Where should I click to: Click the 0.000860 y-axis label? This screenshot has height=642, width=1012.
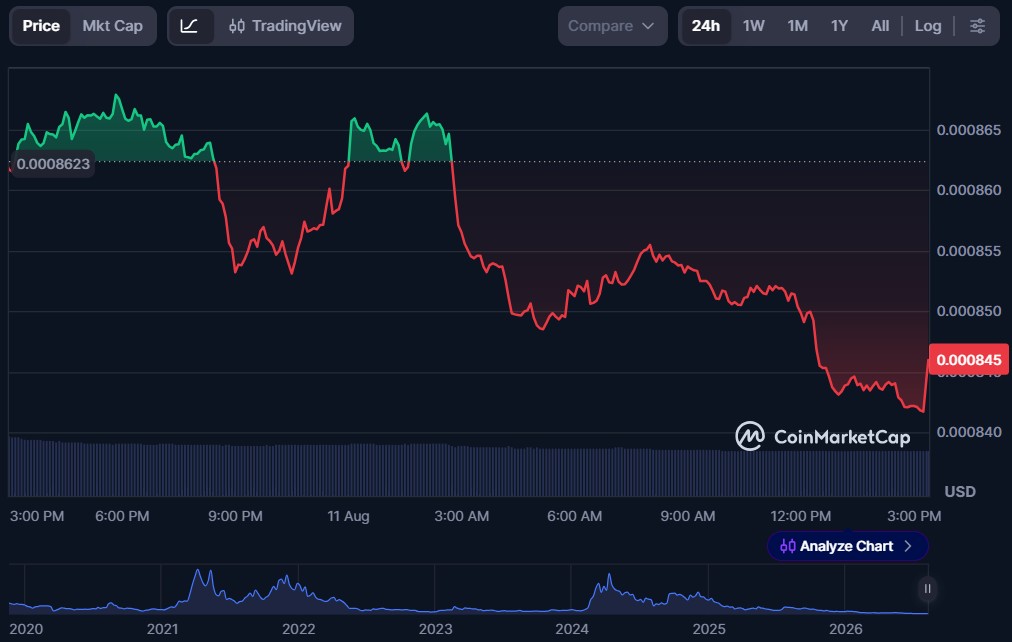(x=968, y=190)
